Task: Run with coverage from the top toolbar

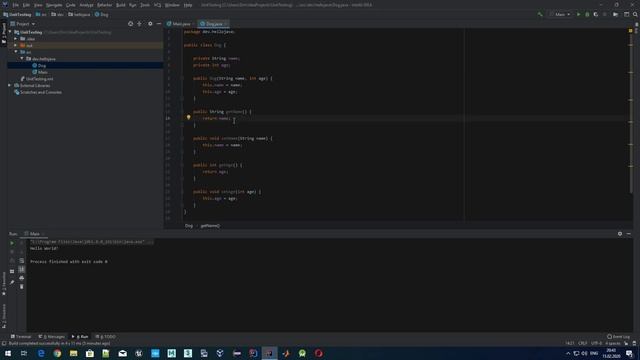Action: [596, 14]
